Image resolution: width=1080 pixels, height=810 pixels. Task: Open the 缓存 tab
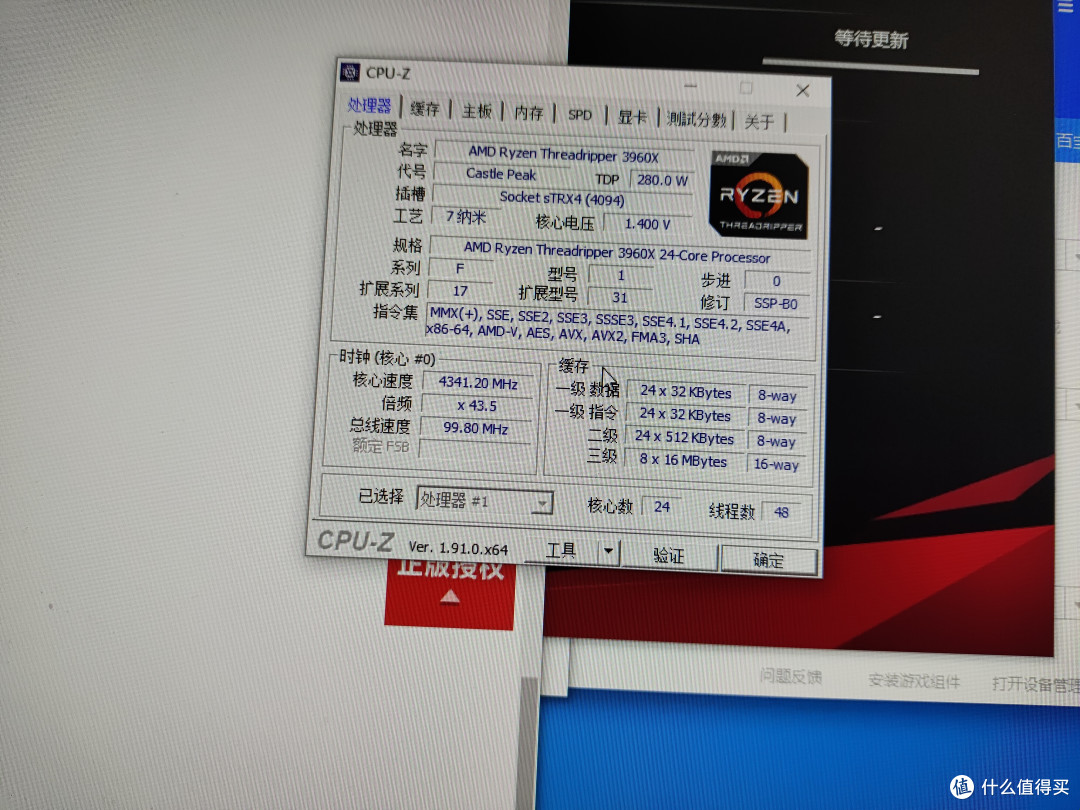424,109
